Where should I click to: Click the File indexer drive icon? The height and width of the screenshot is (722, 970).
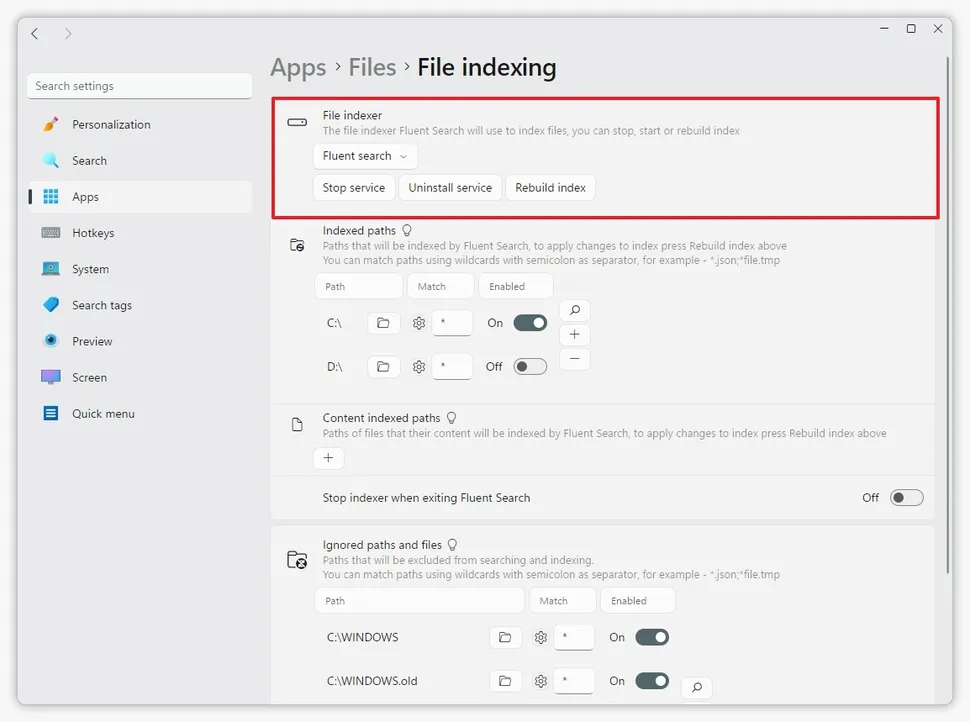click(297, 122)
